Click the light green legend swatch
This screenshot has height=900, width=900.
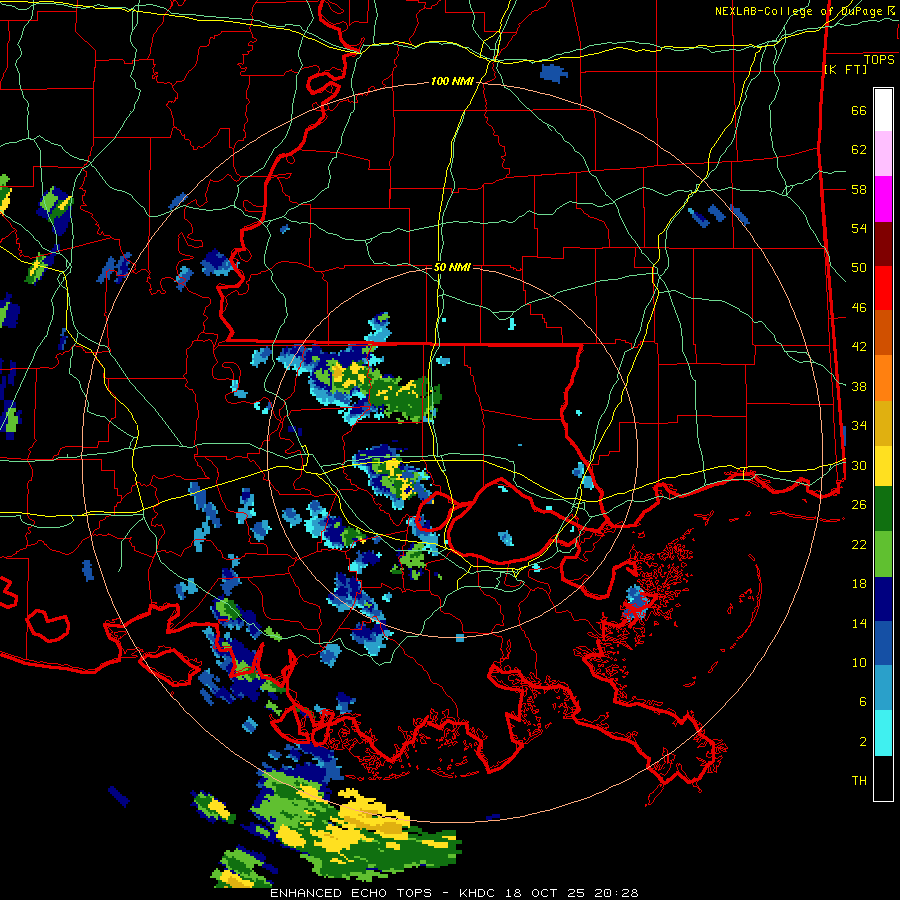(883, 554)
